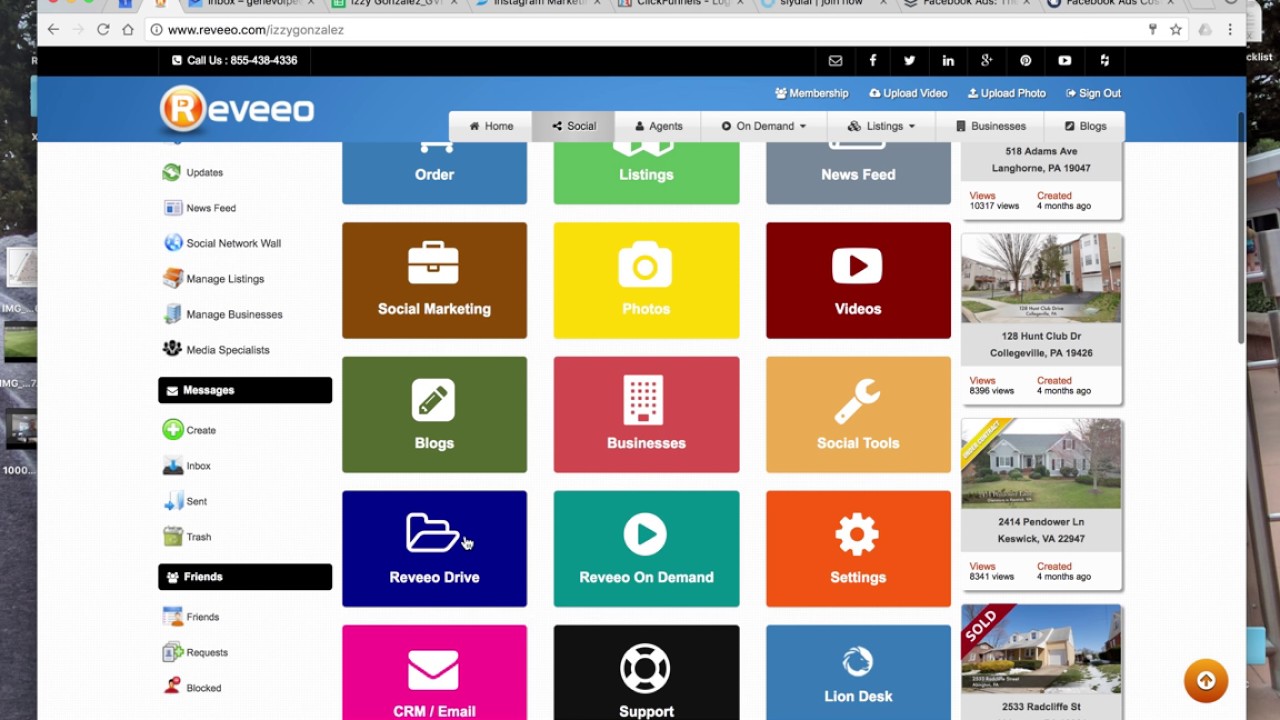Open Social Network Wall in sidebar

[x=222, y=243]
